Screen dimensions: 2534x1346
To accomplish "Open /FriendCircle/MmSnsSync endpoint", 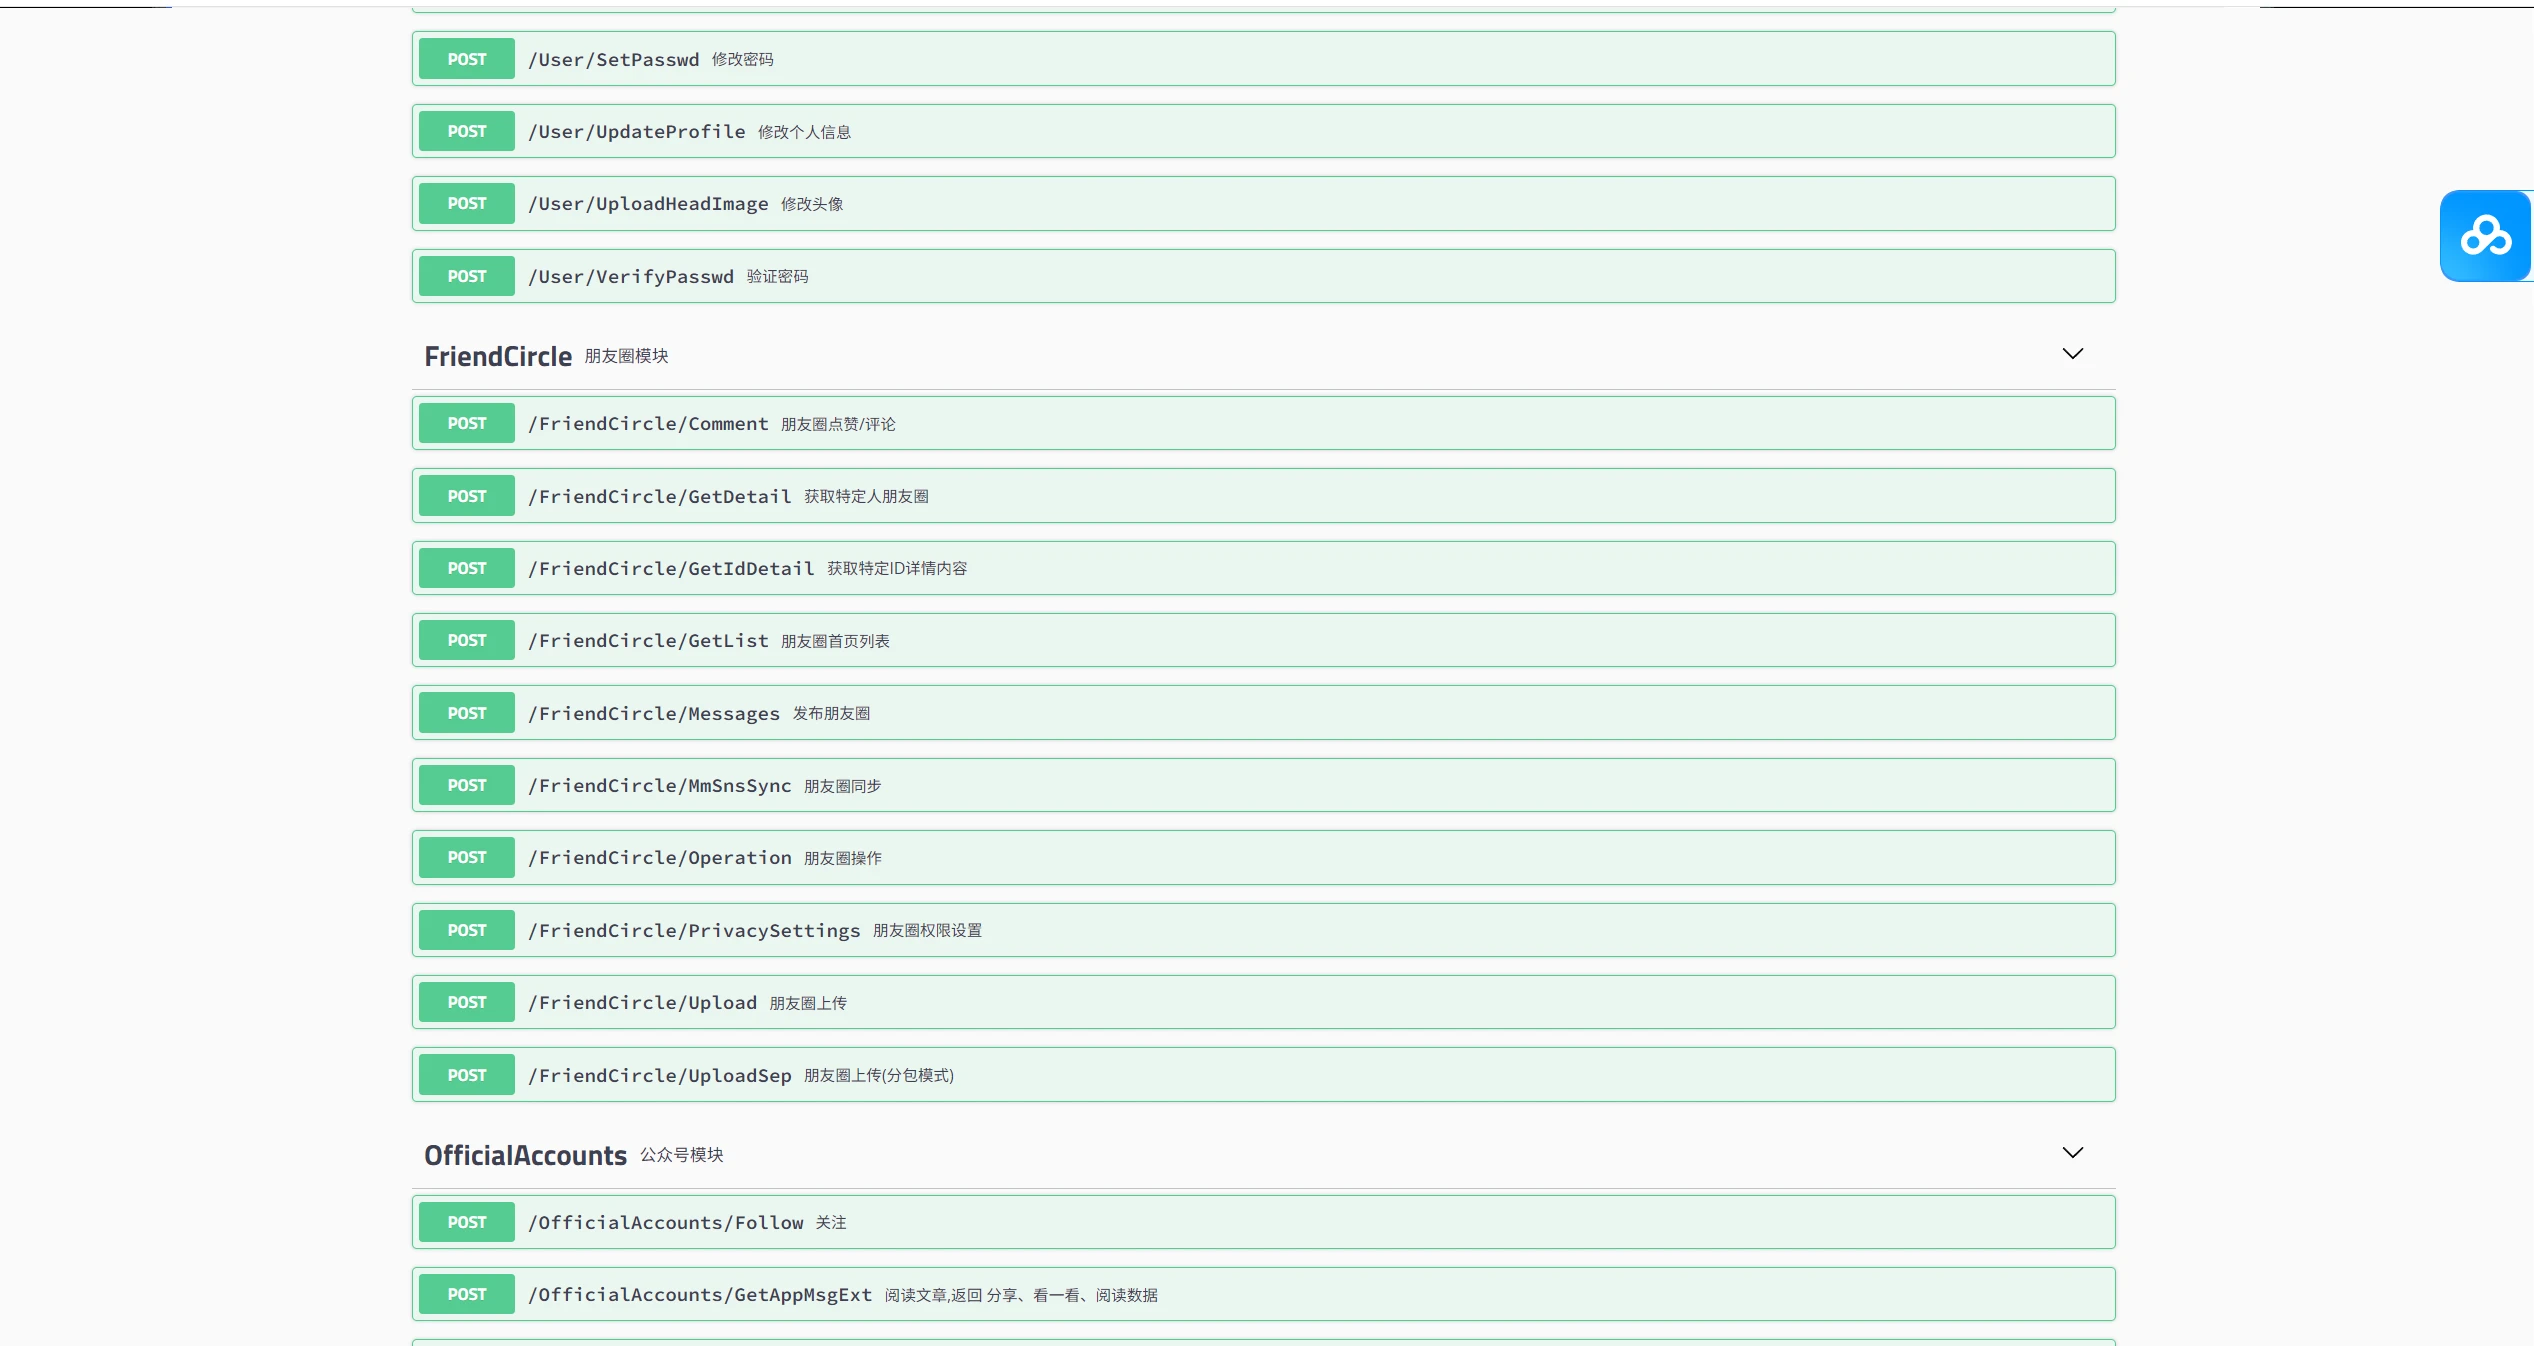I will tap(660, 786).
